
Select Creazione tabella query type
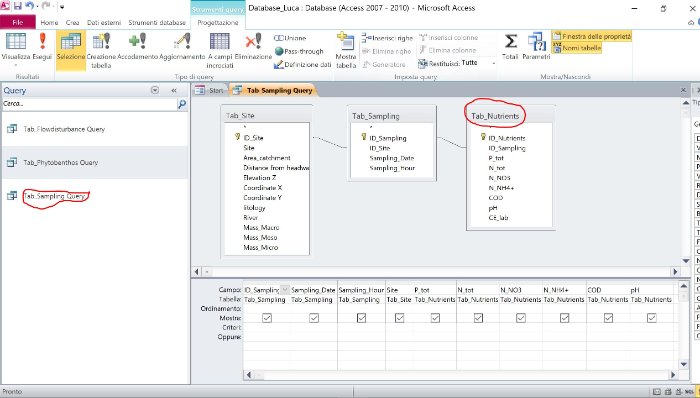[x=101, y=50]
